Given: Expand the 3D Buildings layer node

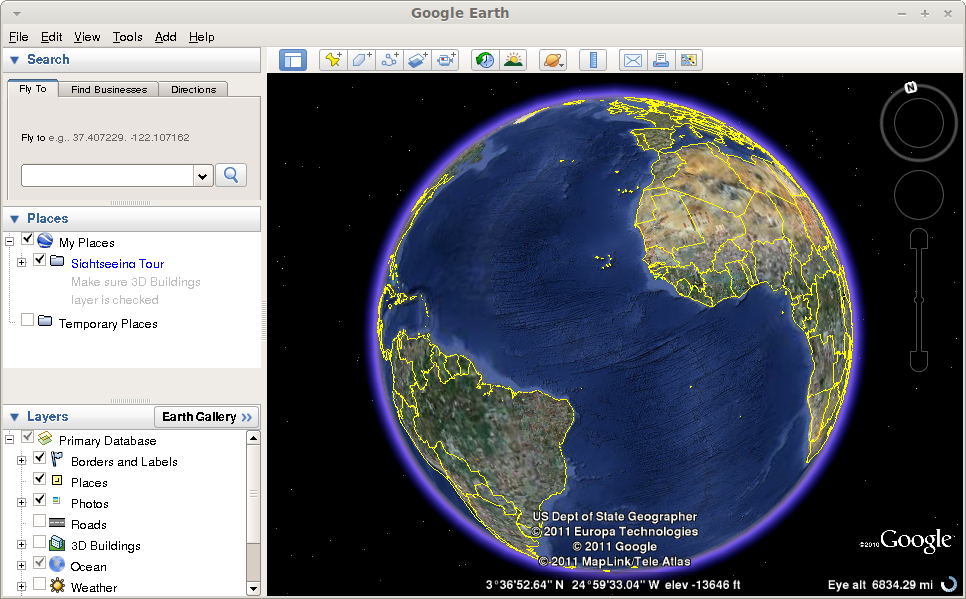Looking at the screenshot, I should pyautogui.click(x=22, y=544).
